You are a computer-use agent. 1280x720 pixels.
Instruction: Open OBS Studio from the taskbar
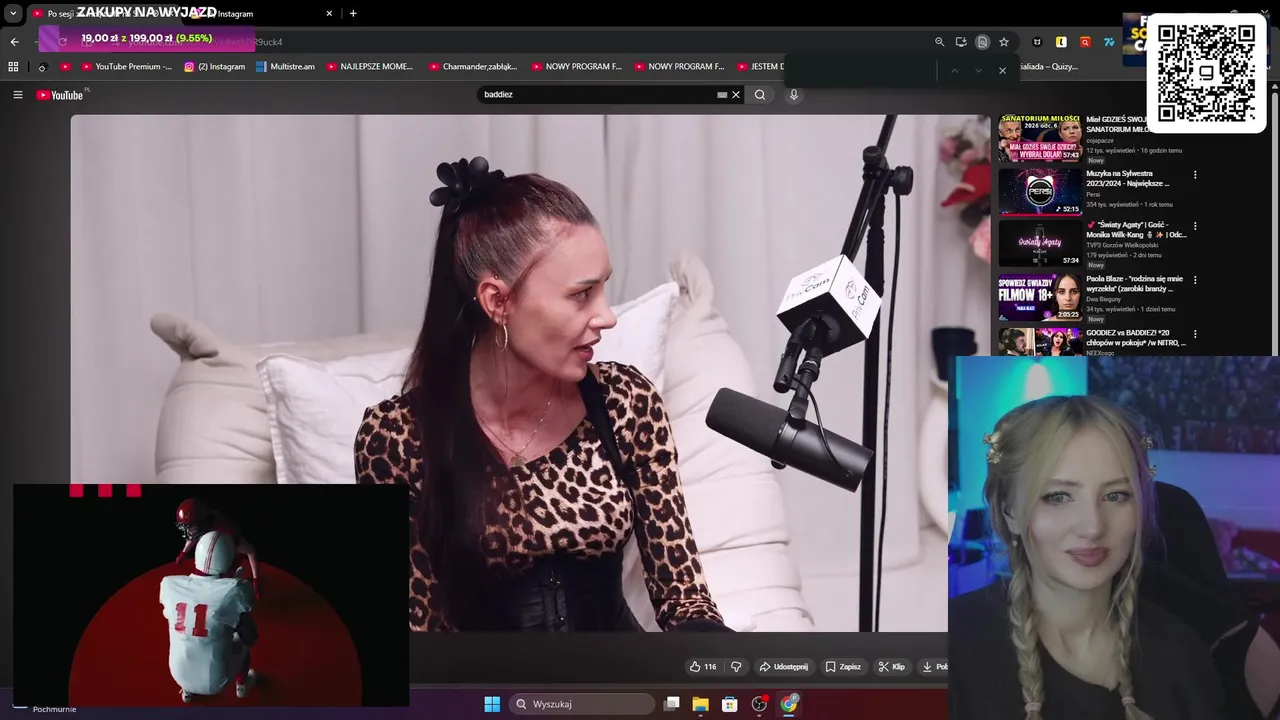(x=759, y=704)
